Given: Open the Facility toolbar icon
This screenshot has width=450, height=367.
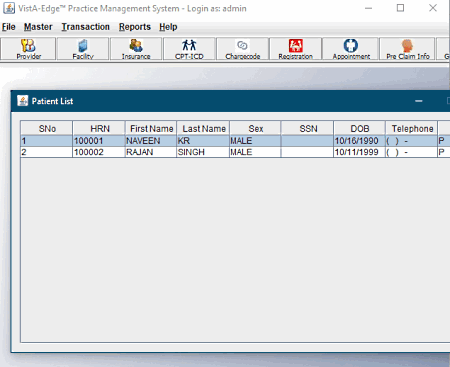Looking at the screenshot, I should pyautogui.click(x=83, y=49).
